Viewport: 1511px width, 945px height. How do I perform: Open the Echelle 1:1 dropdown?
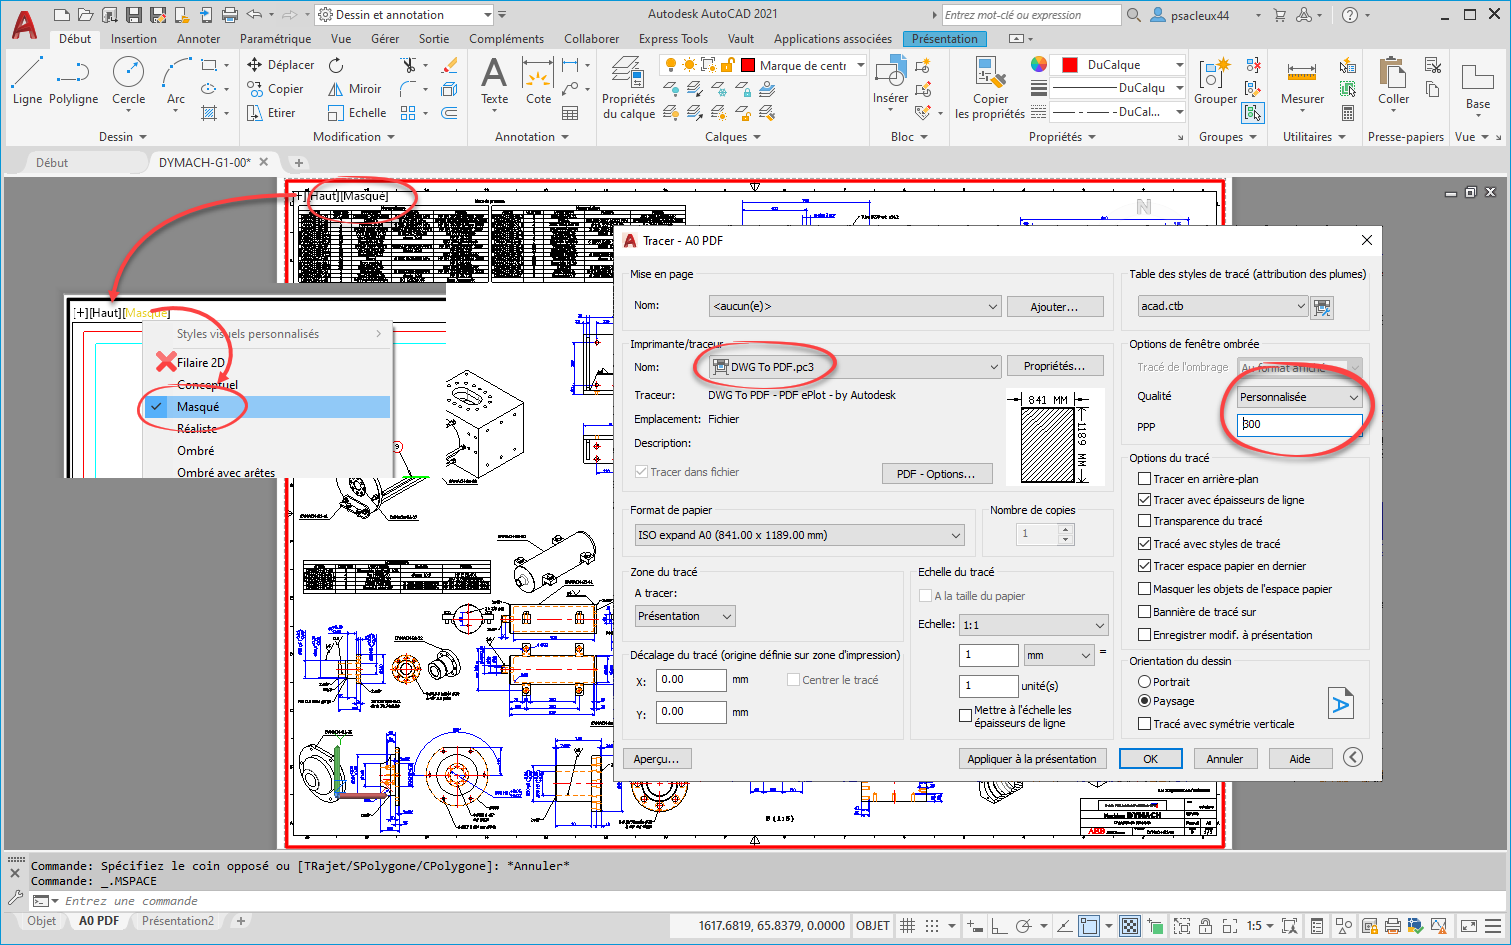1034,625
